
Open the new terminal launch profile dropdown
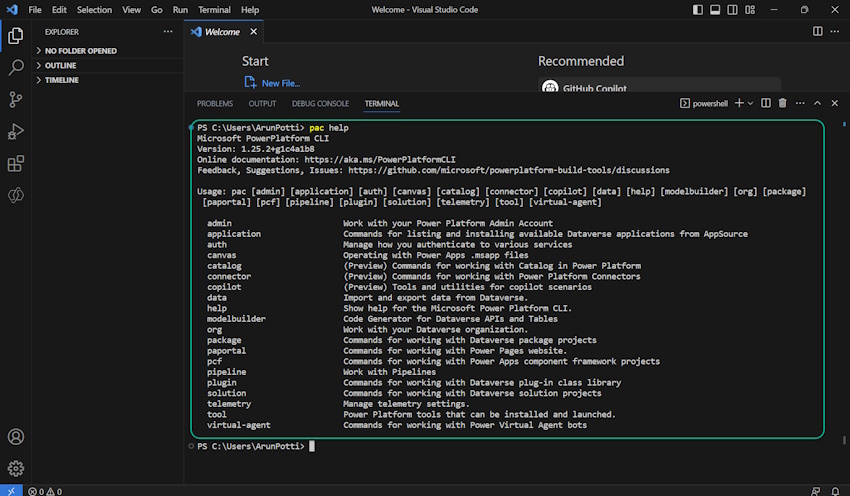coord(750,103)
